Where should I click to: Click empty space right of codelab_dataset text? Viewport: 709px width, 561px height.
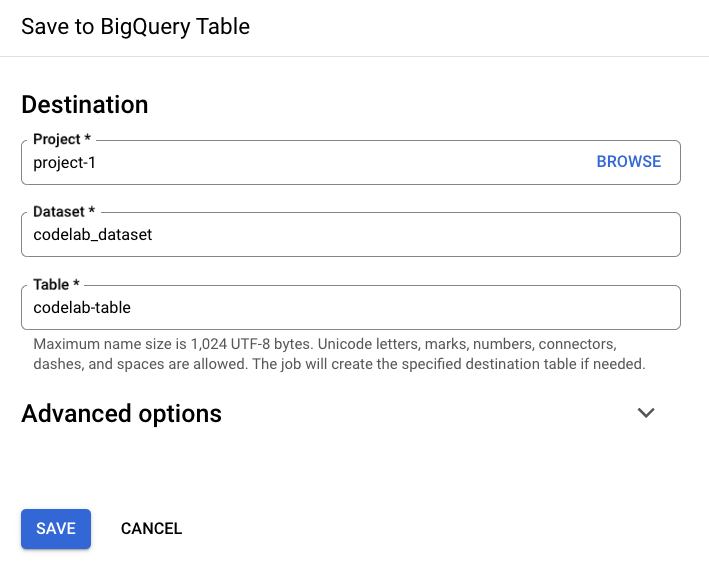(x=420, y=235)
